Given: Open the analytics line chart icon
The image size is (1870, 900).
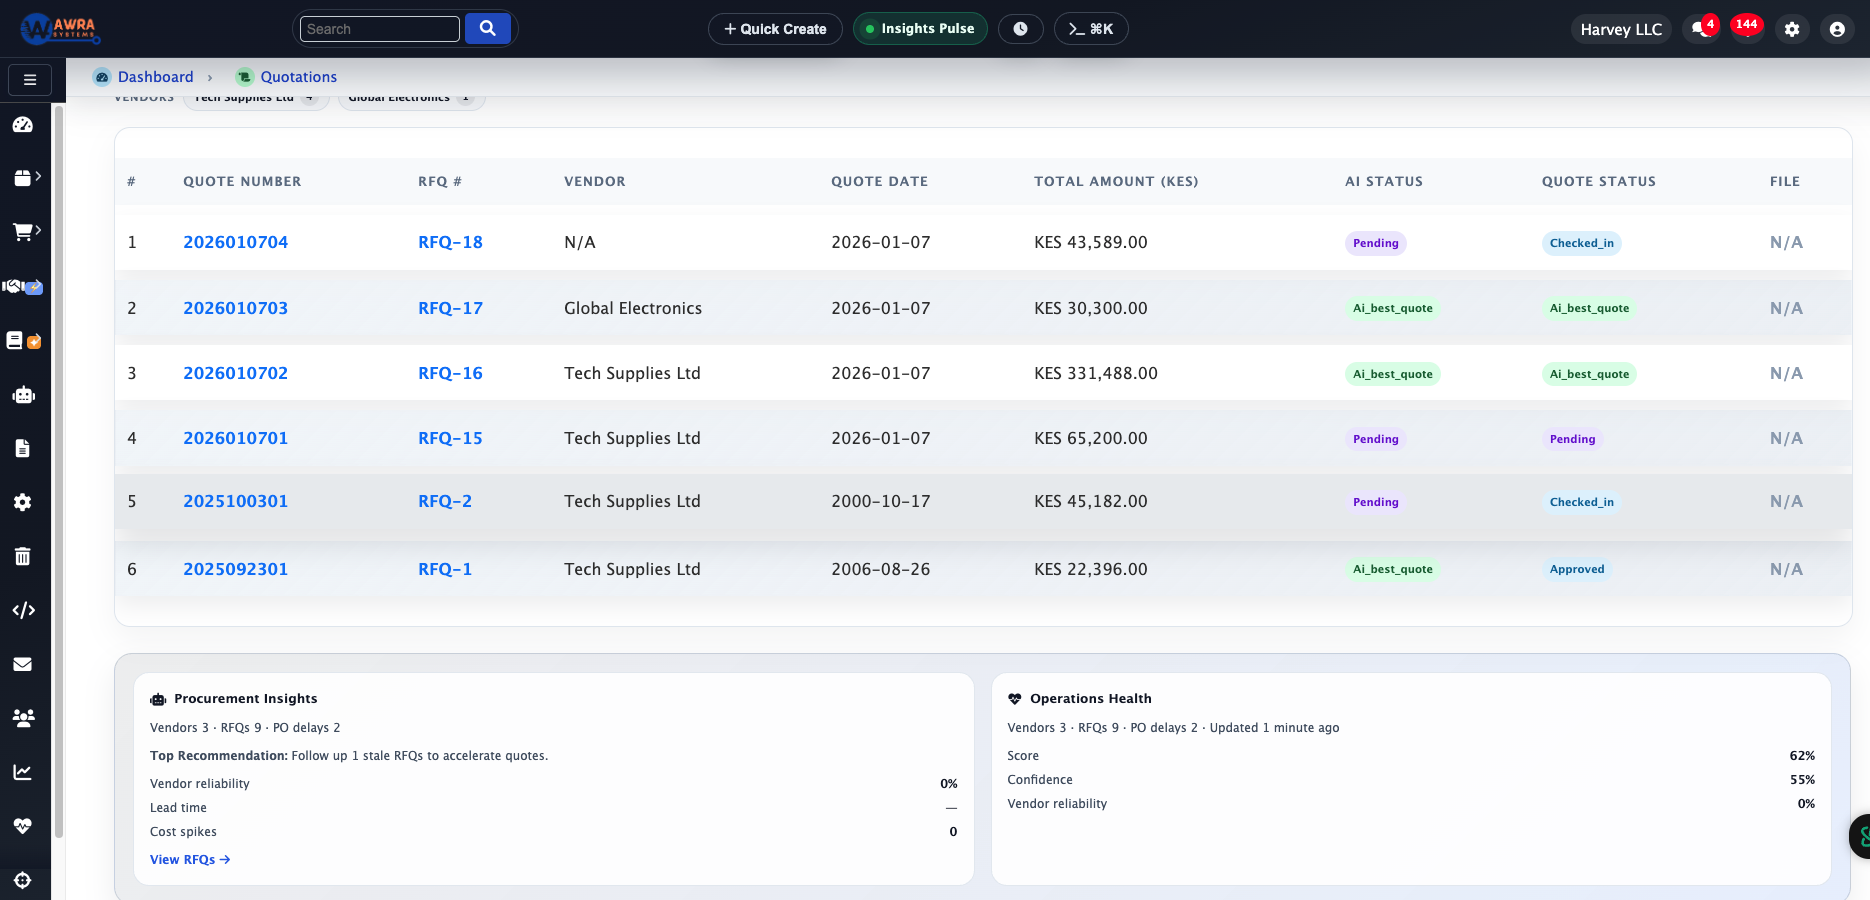Looking at the screenshot, I should [23, 771].
